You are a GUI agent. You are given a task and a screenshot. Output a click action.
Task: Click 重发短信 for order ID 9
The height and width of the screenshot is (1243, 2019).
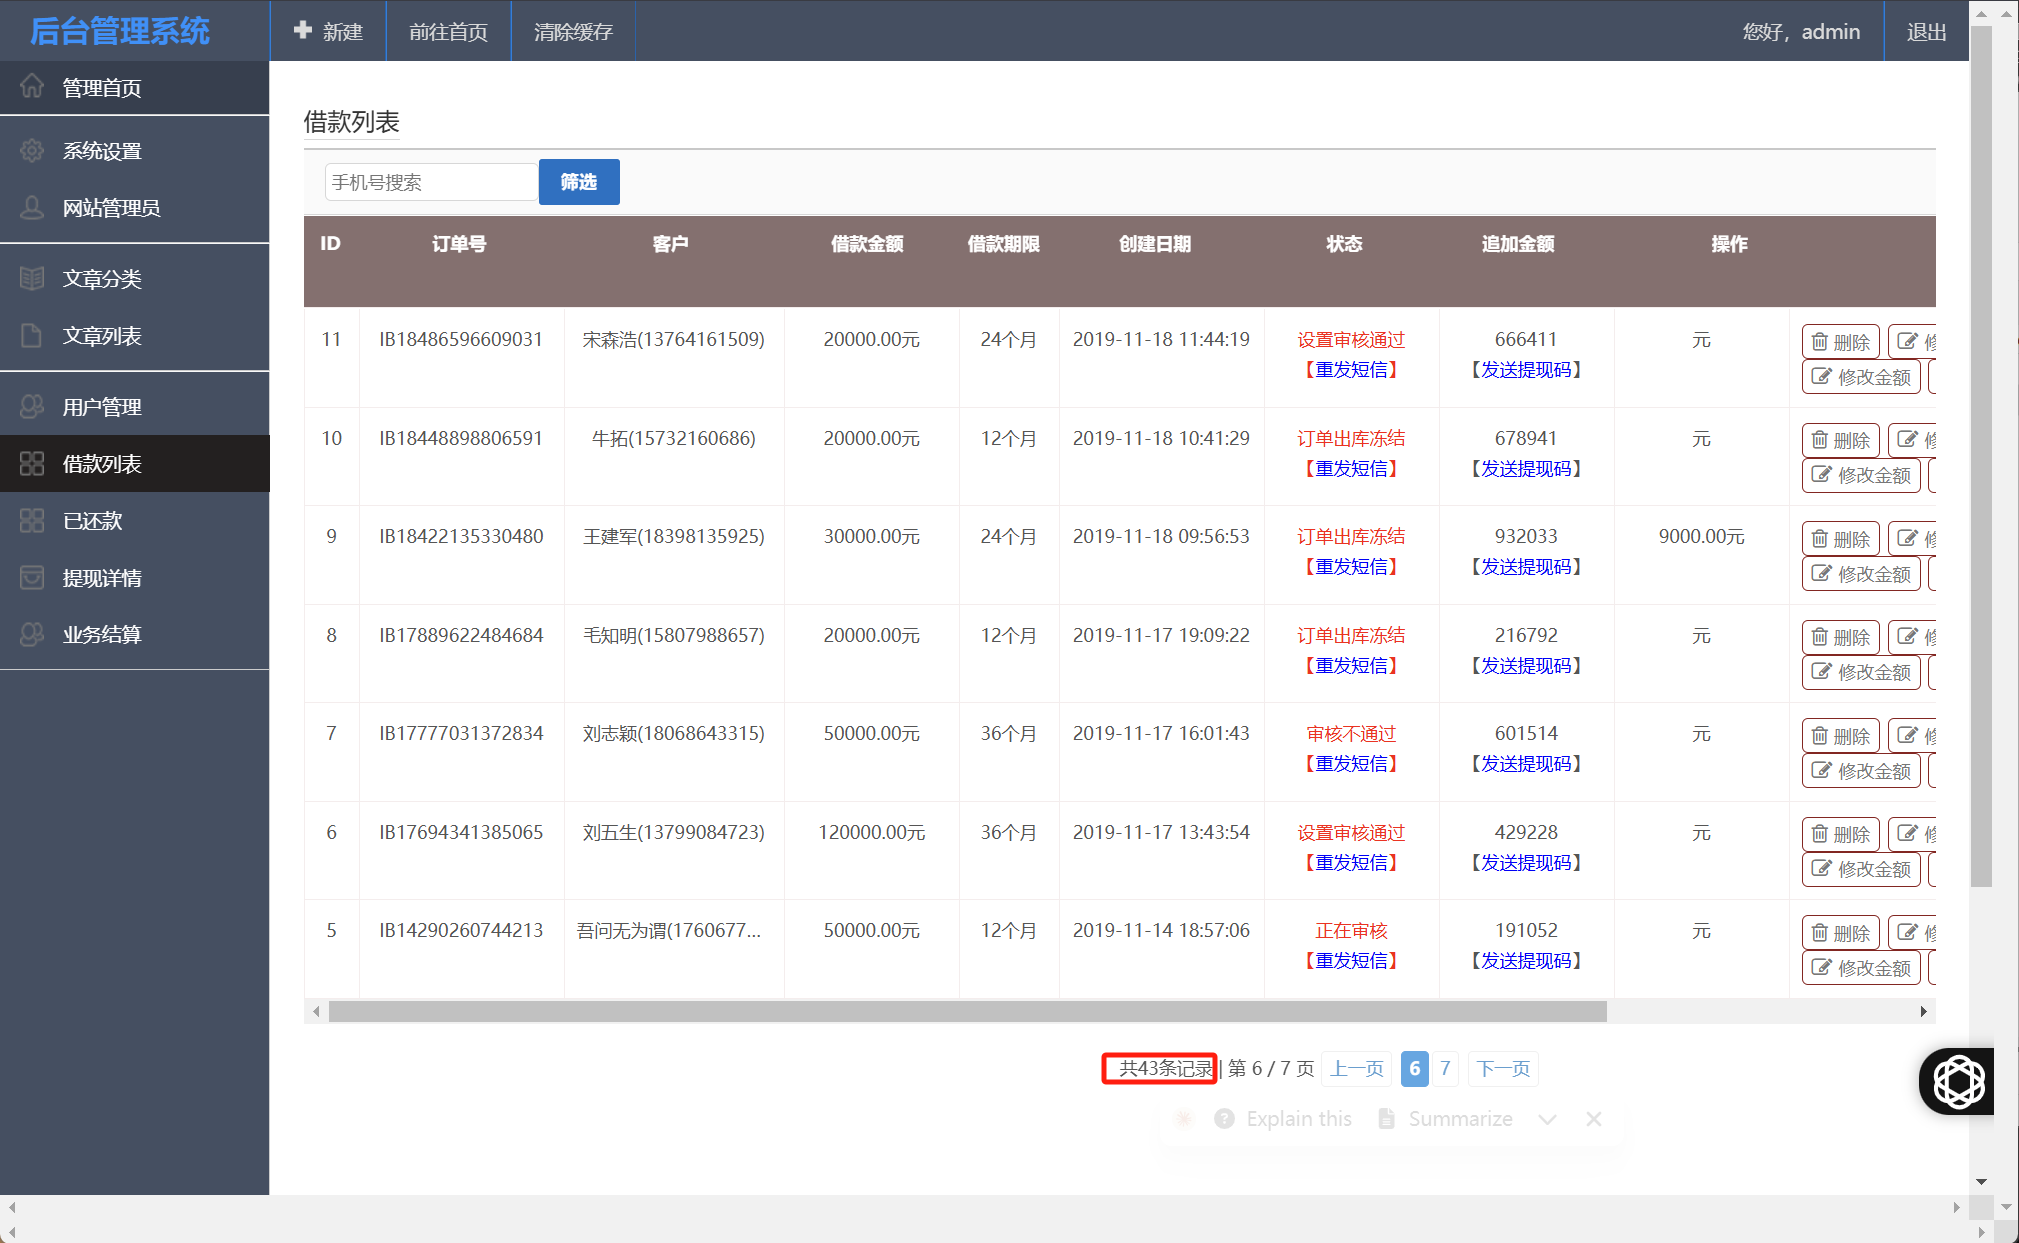tap(1351, 566)
